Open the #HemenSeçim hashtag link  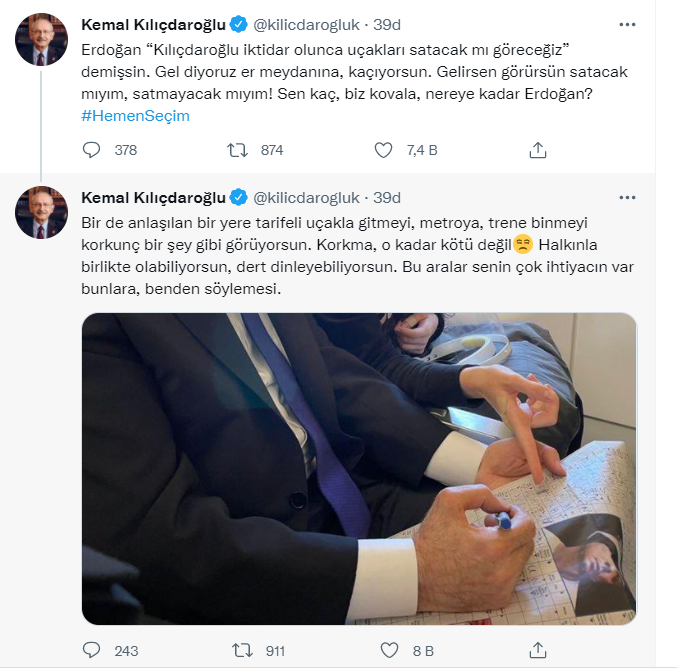pyautogui.click(x=136, y=116)
